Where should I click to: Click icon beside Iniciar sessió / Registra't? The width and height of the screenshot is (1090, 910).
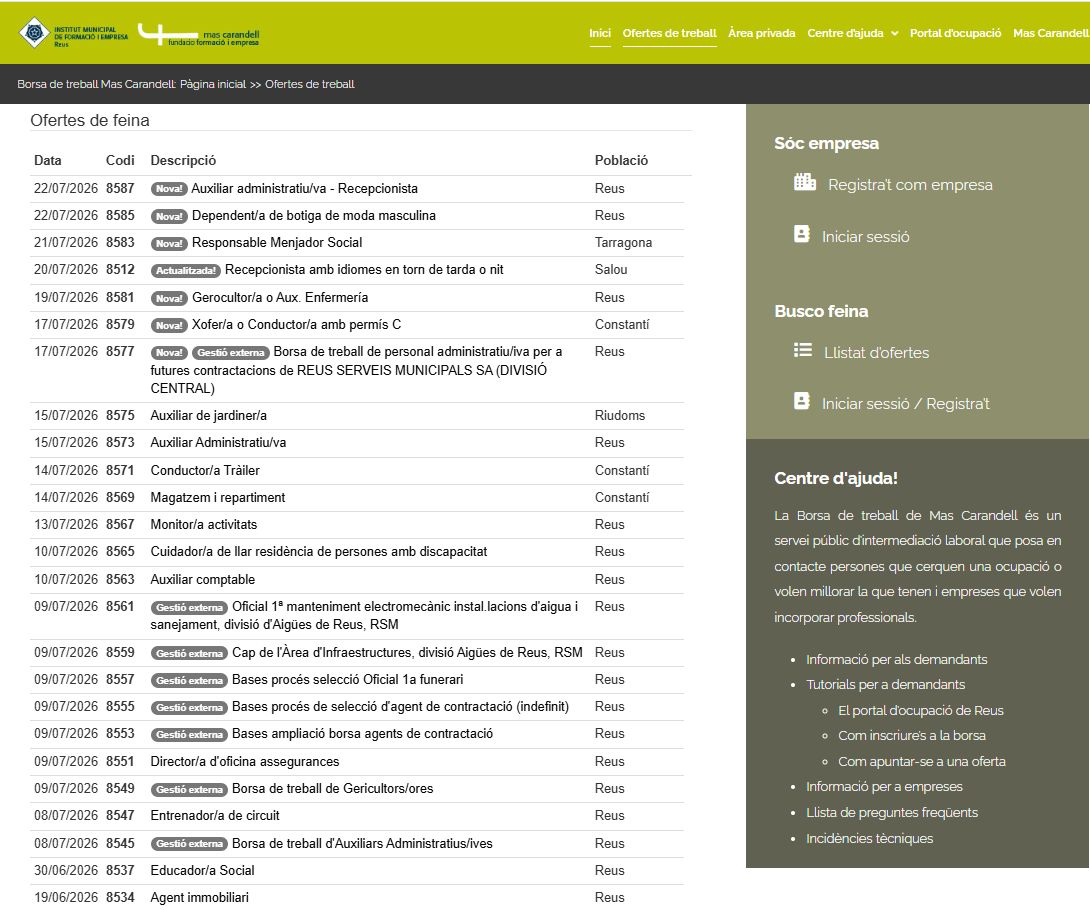pos(802,401)
